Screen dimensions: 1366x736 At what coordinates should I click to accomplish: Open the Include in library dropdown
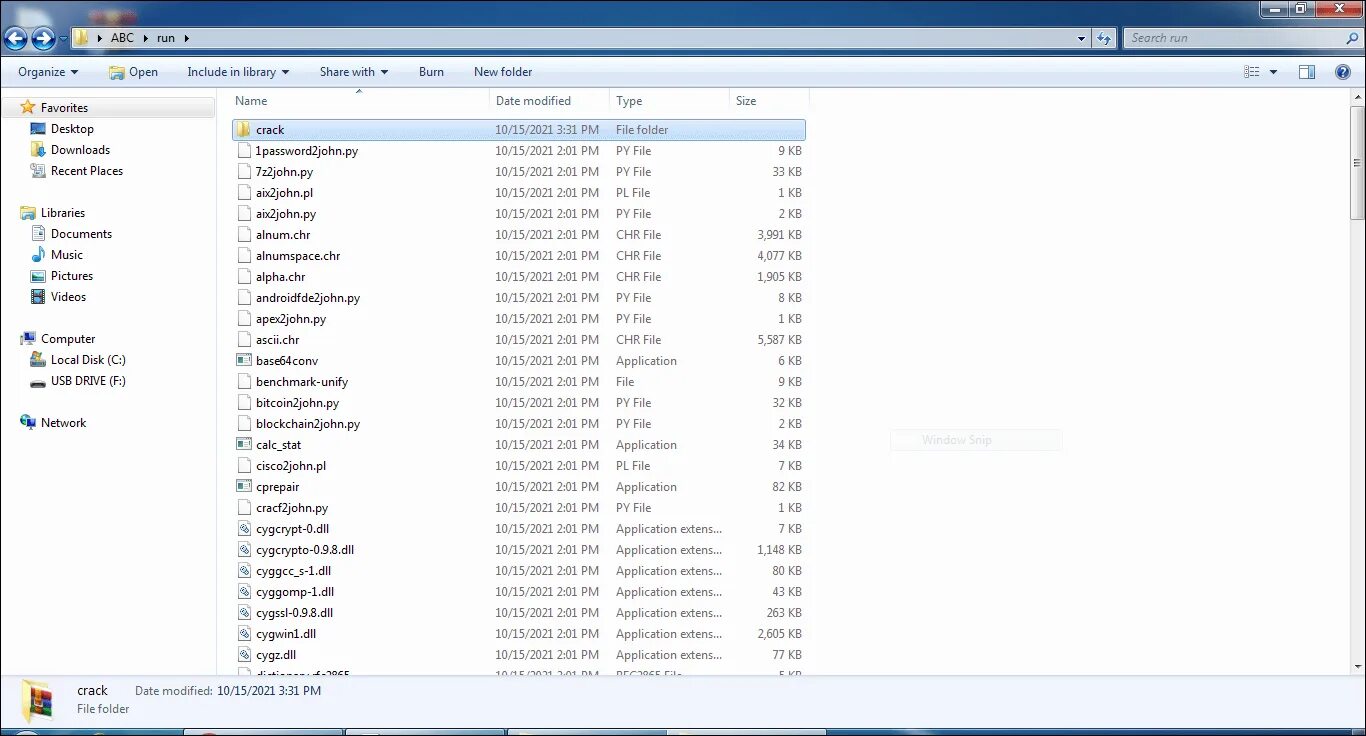(238, 72)
